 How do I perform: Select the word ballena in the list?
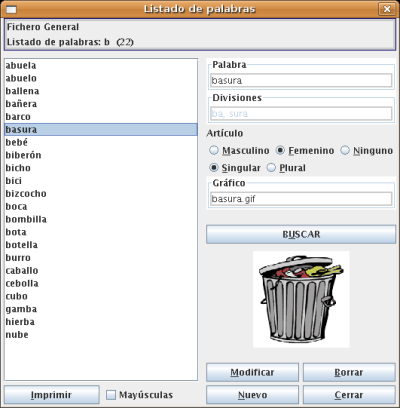pos(101,91)
